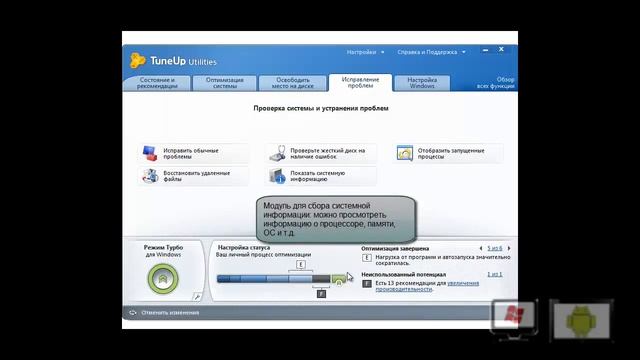Image resolution: width=640 pixels, height=360 pixels.
Task: Open the 'Справка и Поддержка' dropdown
Action: [431, 52]
